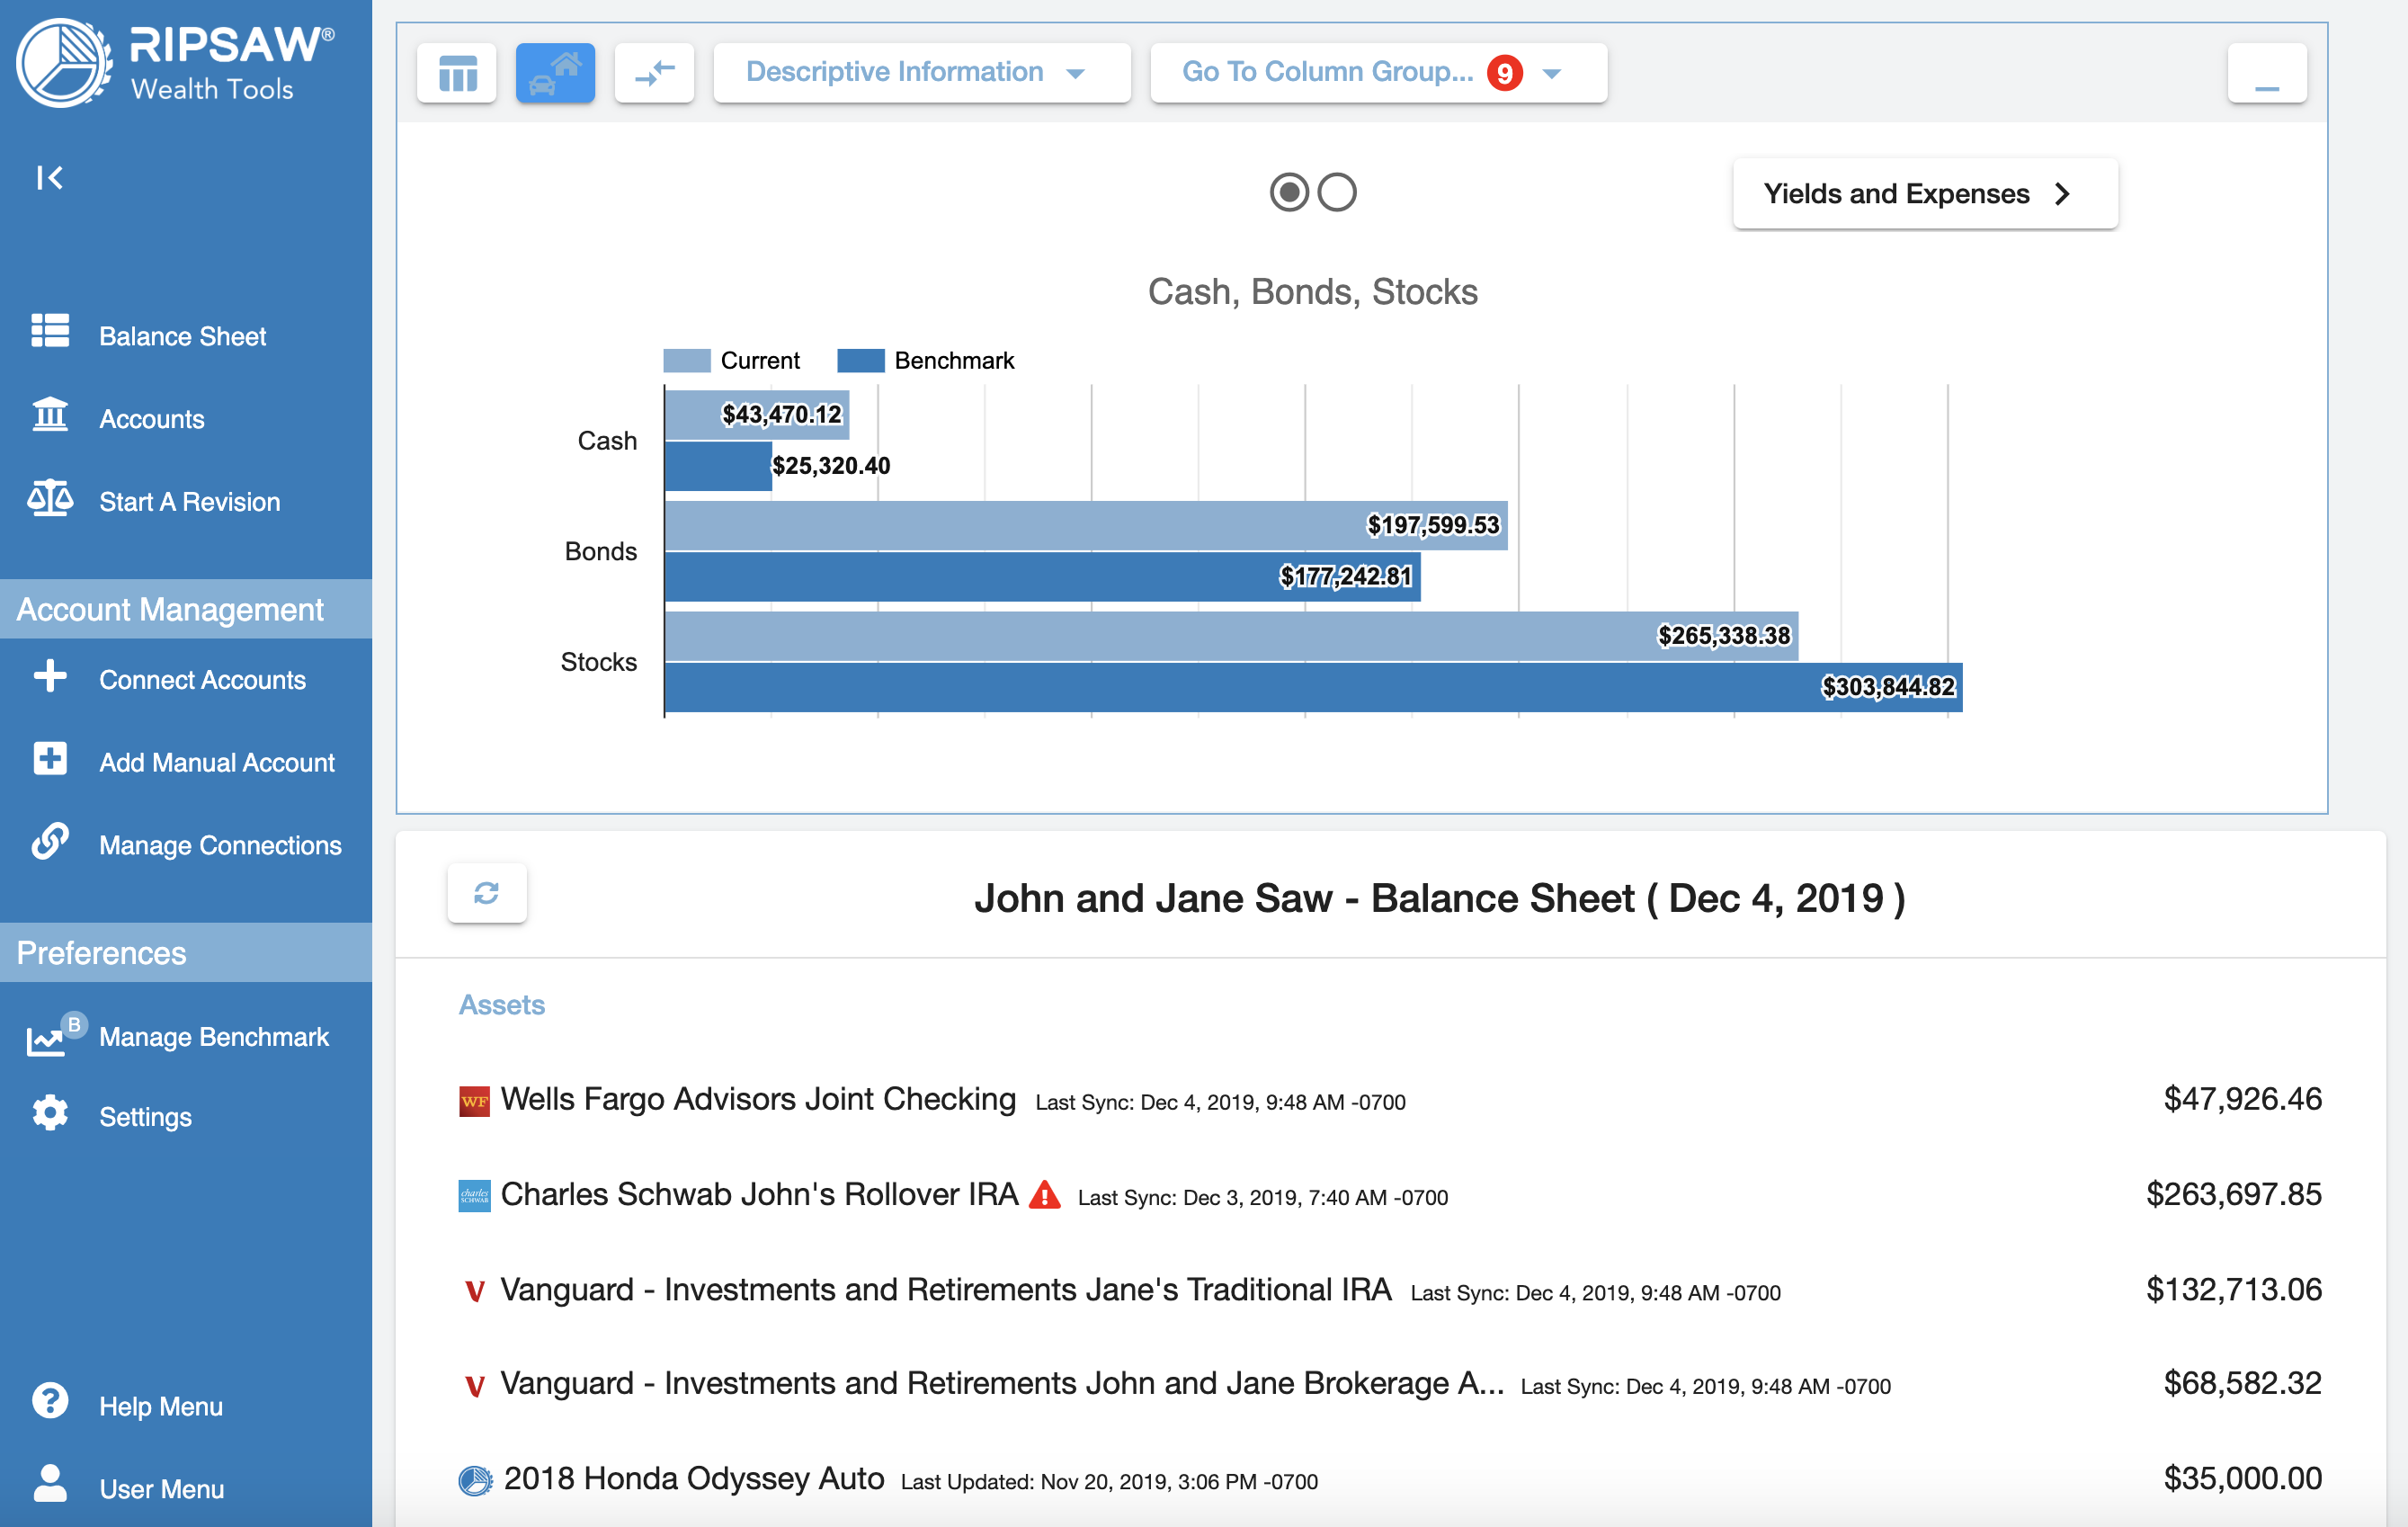Click the Benchmark legend color swatch
Viewport: 2408px width, 1527px height.
pyautogui.click(x=864, y=359)
